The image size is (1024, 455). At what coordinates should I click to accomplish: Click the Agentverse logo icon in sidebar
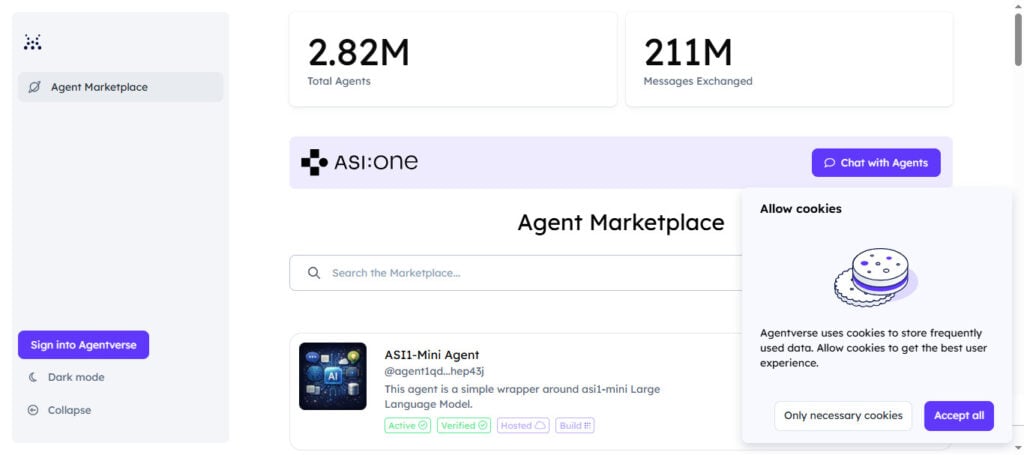click(x=33, y=43)
